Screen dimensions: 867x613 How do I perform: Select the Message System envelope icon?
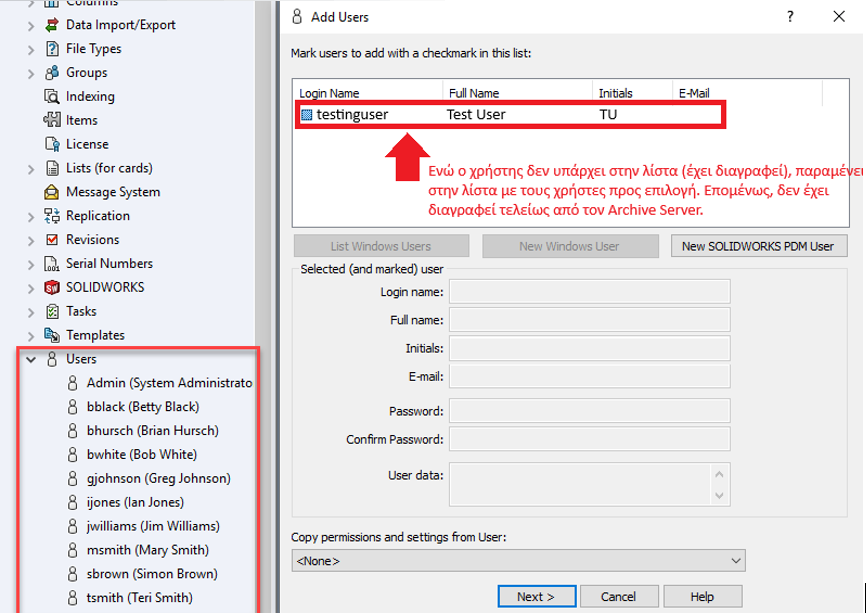[x=52, y=192]
